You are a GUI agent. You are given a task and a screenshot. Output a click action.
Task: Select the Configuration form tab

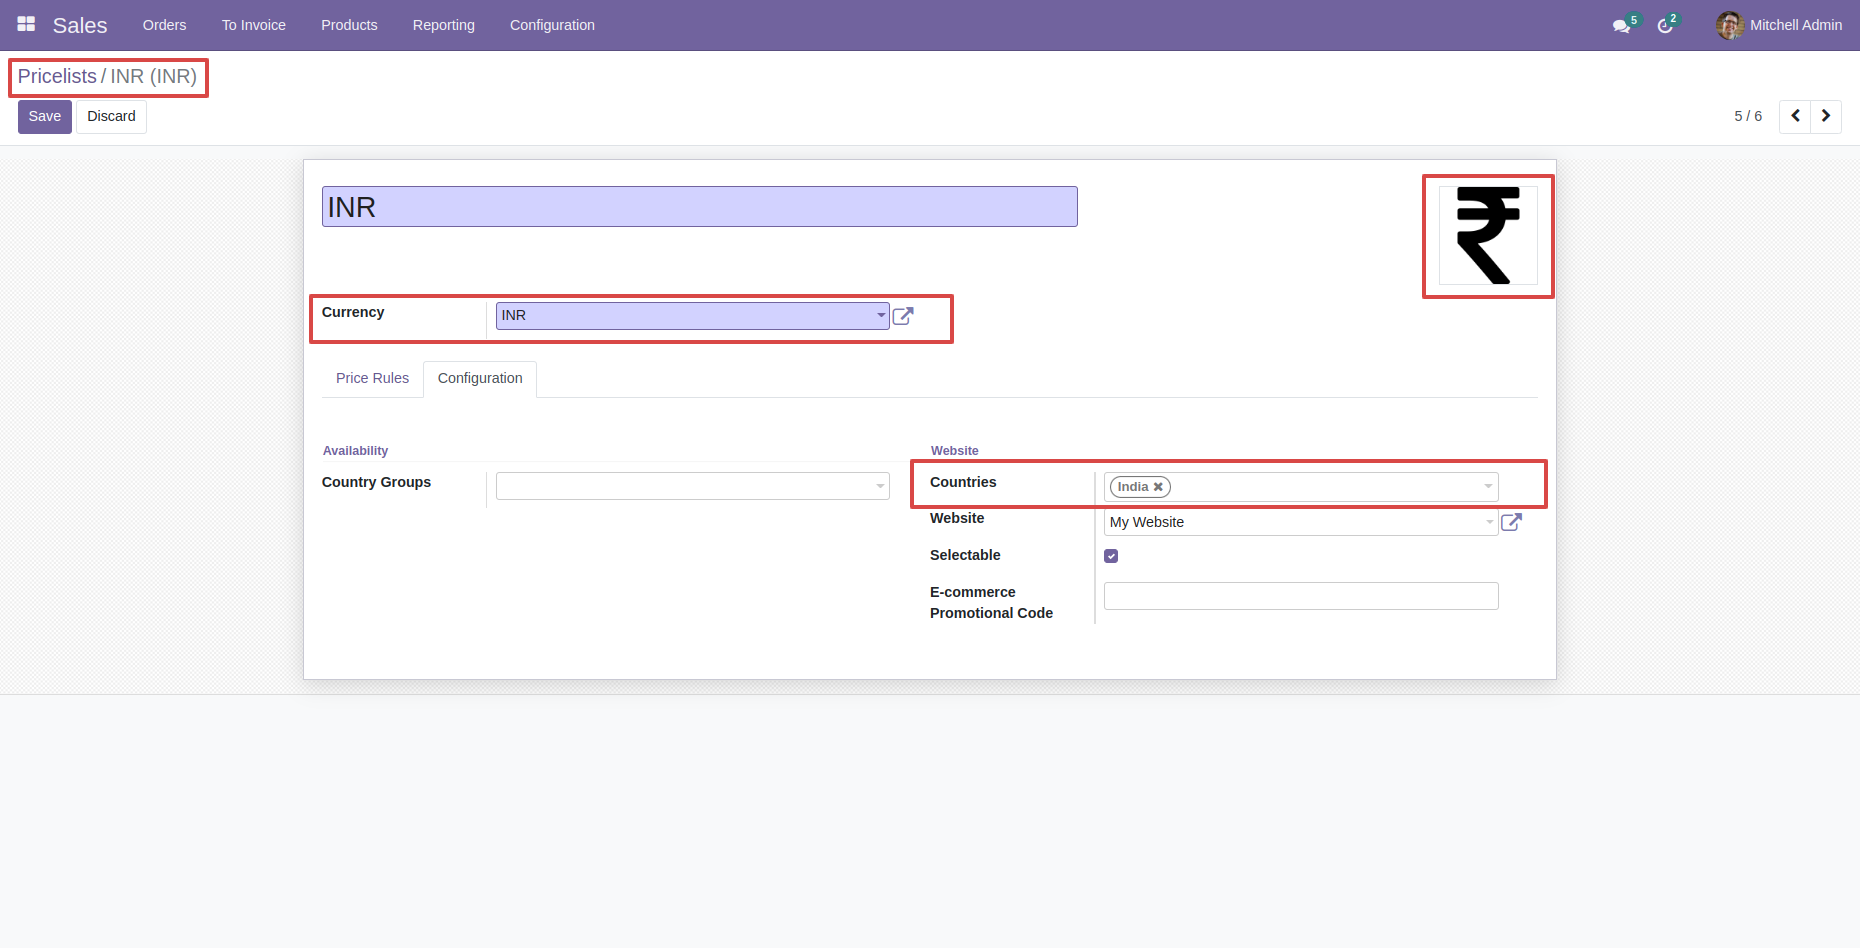pos(480,378)
